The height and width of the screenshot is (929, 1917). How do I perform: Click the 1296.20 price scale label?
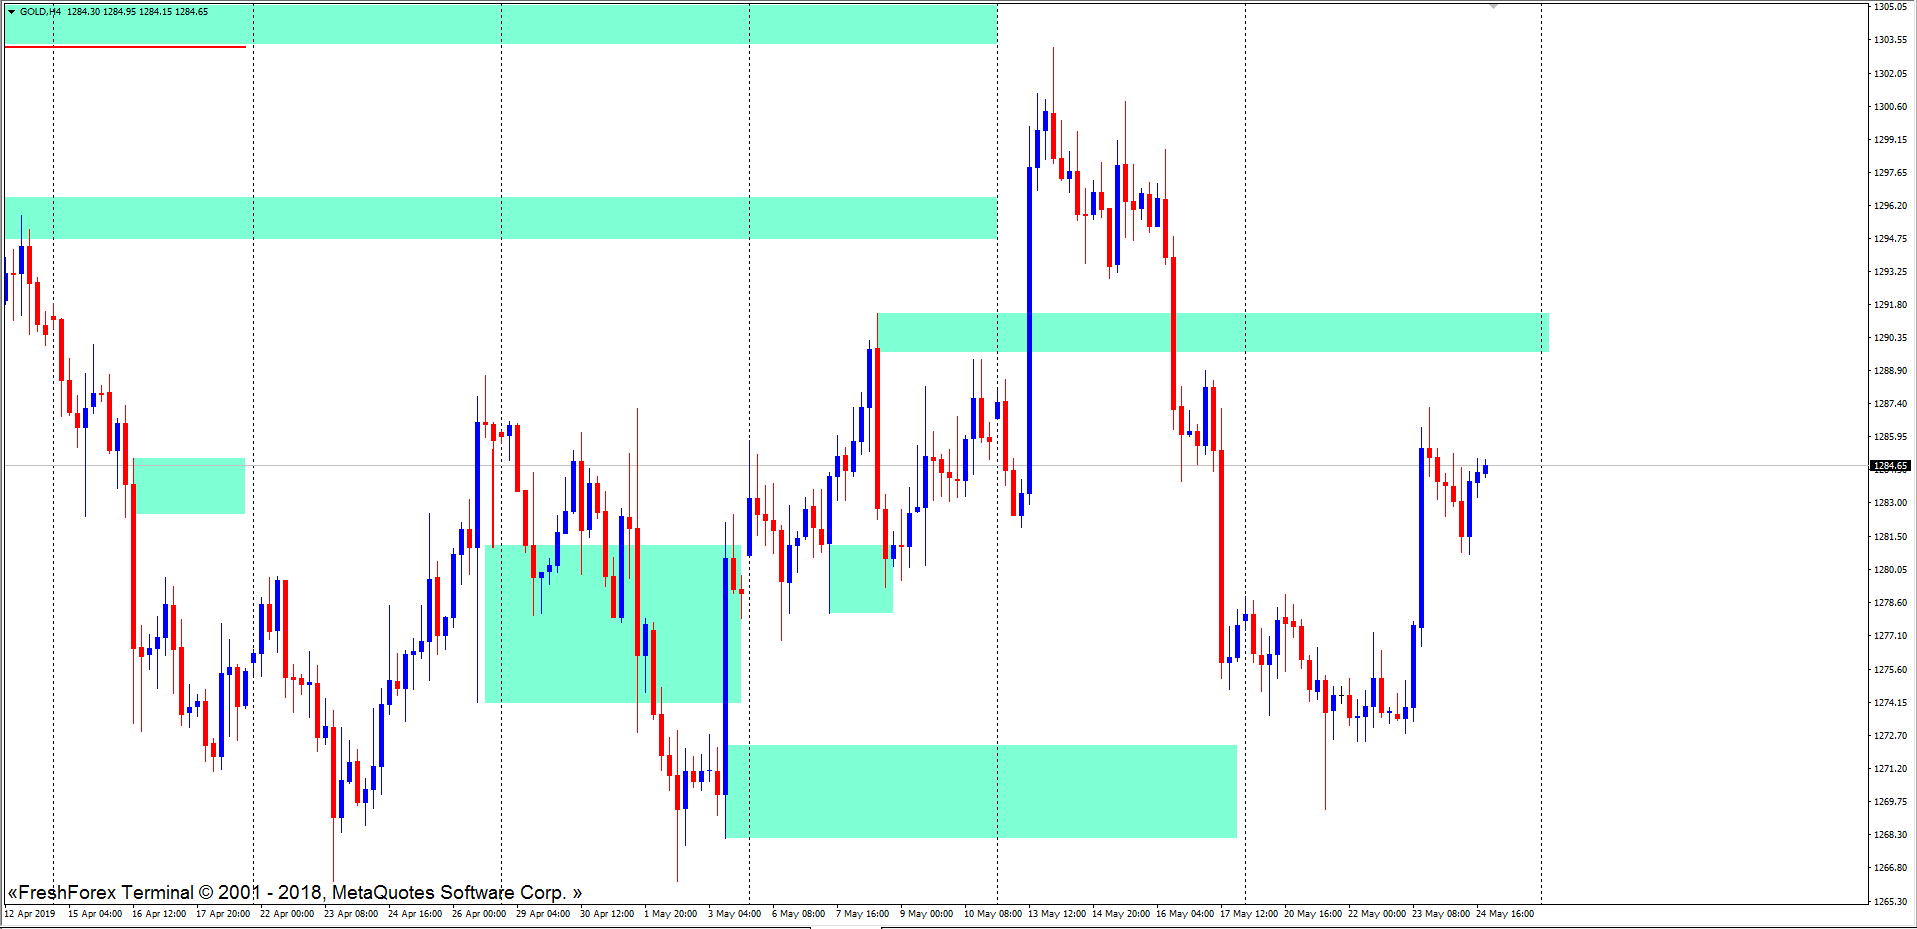(1890, 206)
